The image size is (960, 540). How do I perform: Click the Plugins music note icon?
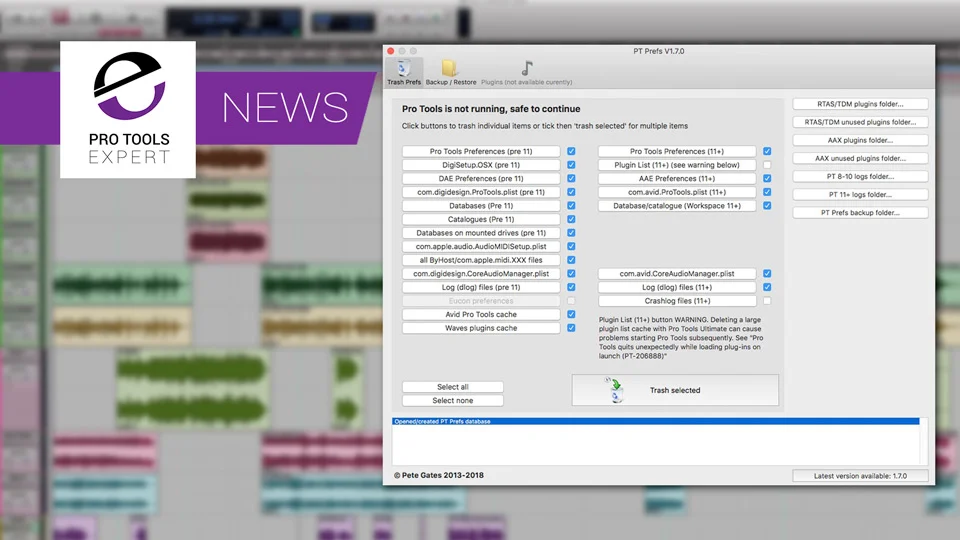pyautogui.click(x=527, y=68)
